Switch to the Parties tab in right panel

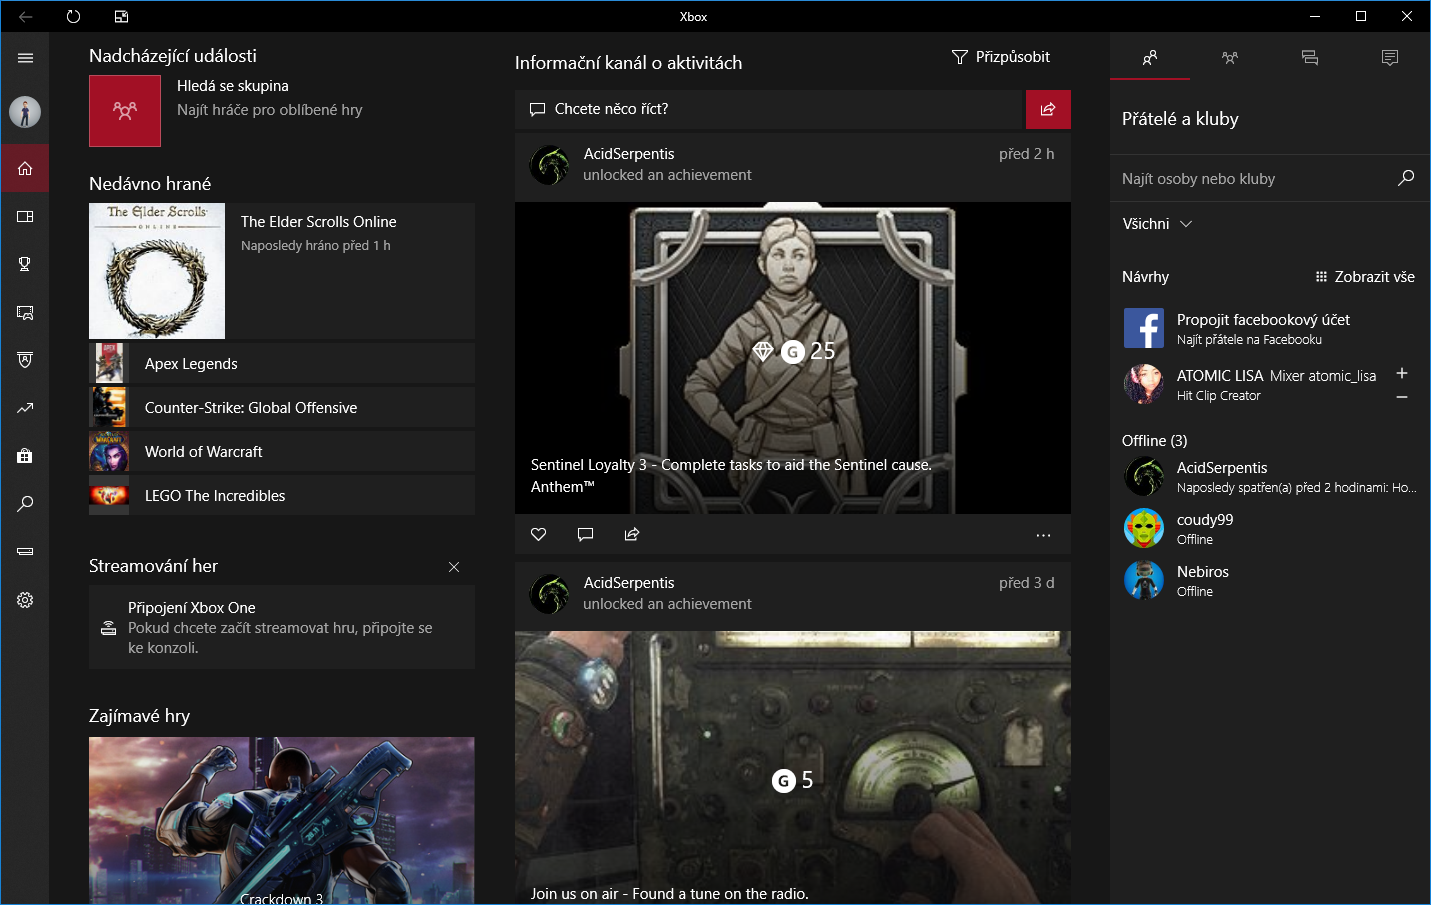pyautogui.click(x=1230, y=58)
